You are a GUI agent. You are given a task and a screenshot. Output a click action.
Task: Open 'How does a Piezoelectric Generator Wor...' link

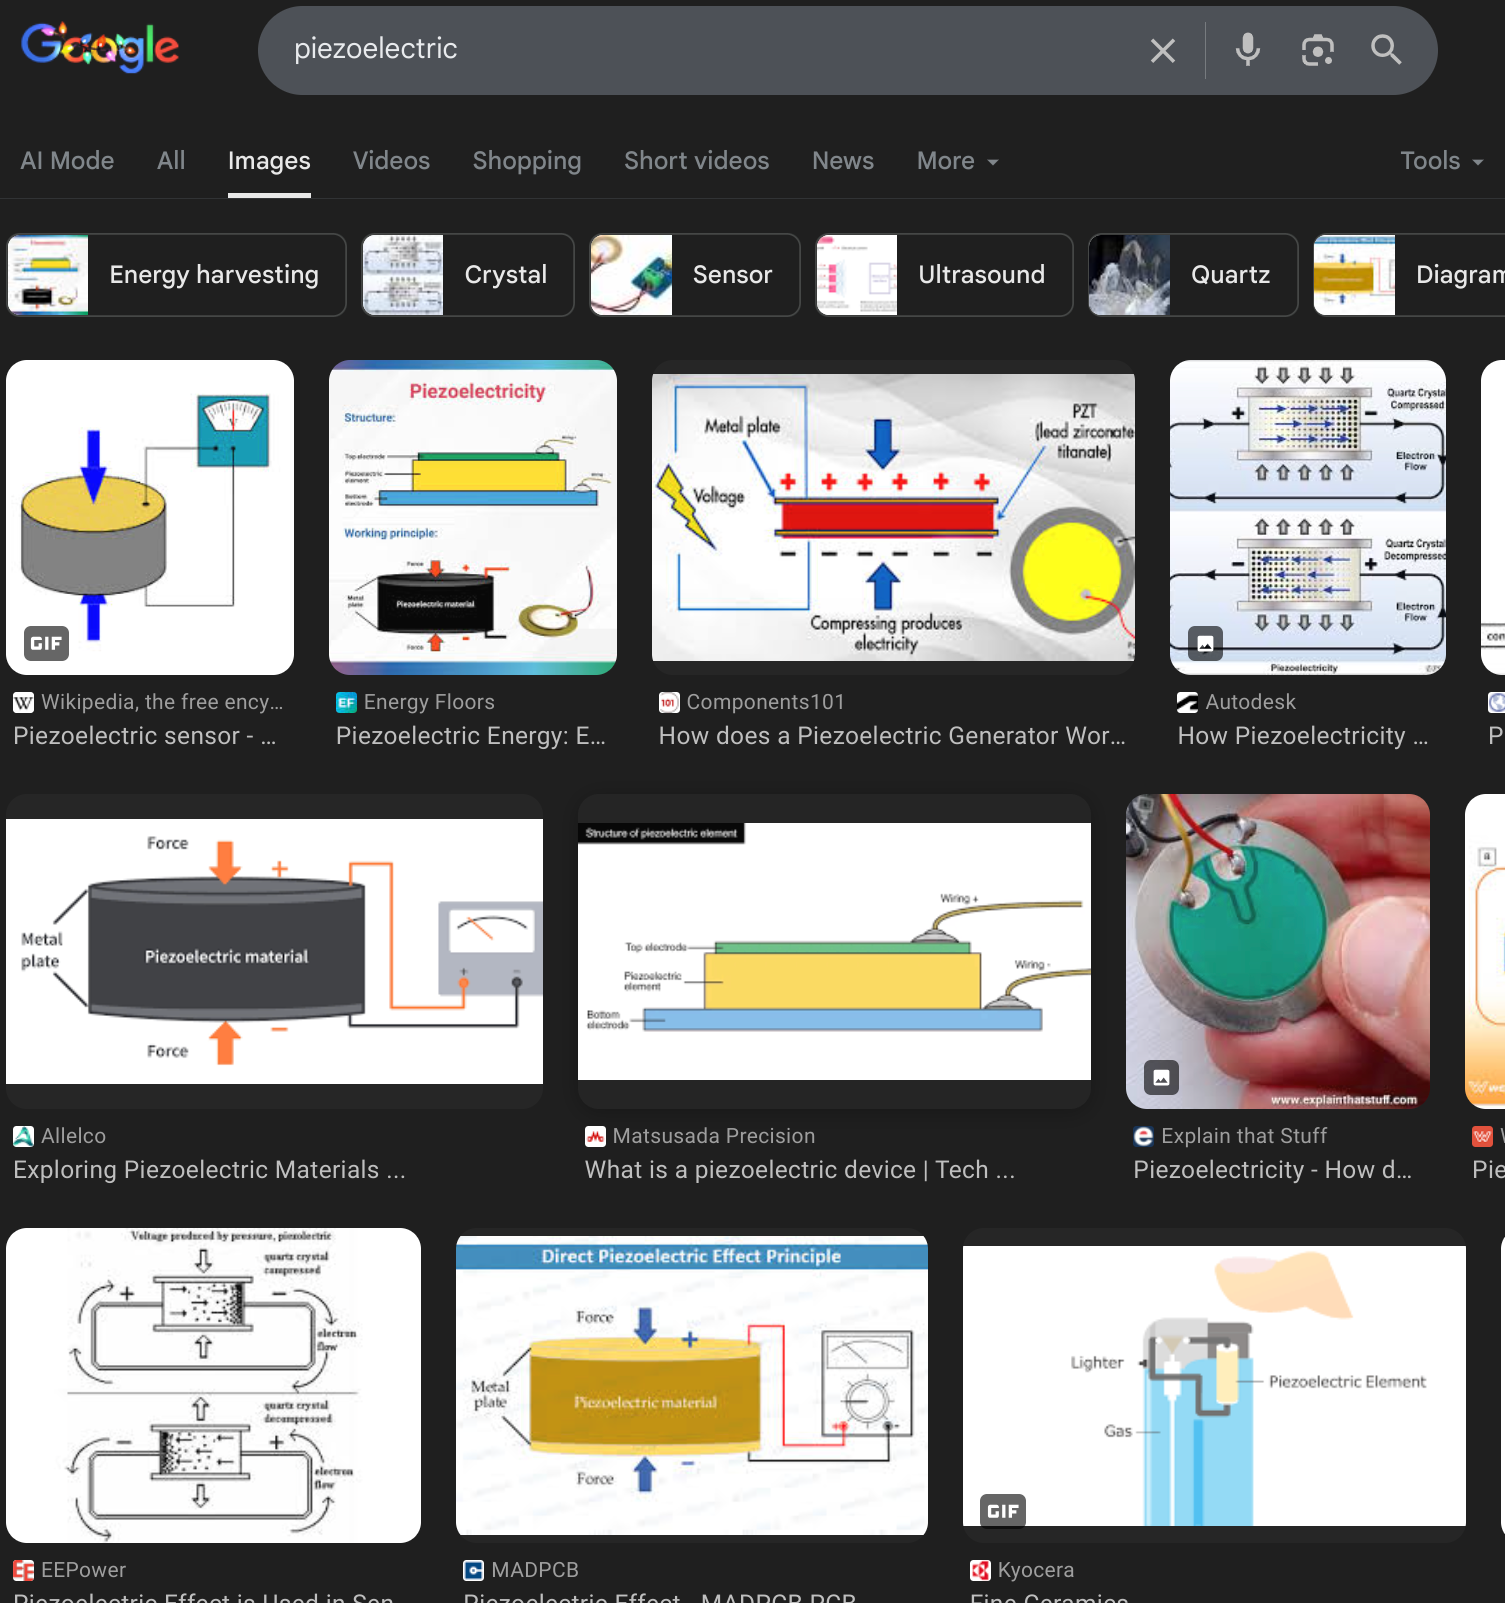892,736
